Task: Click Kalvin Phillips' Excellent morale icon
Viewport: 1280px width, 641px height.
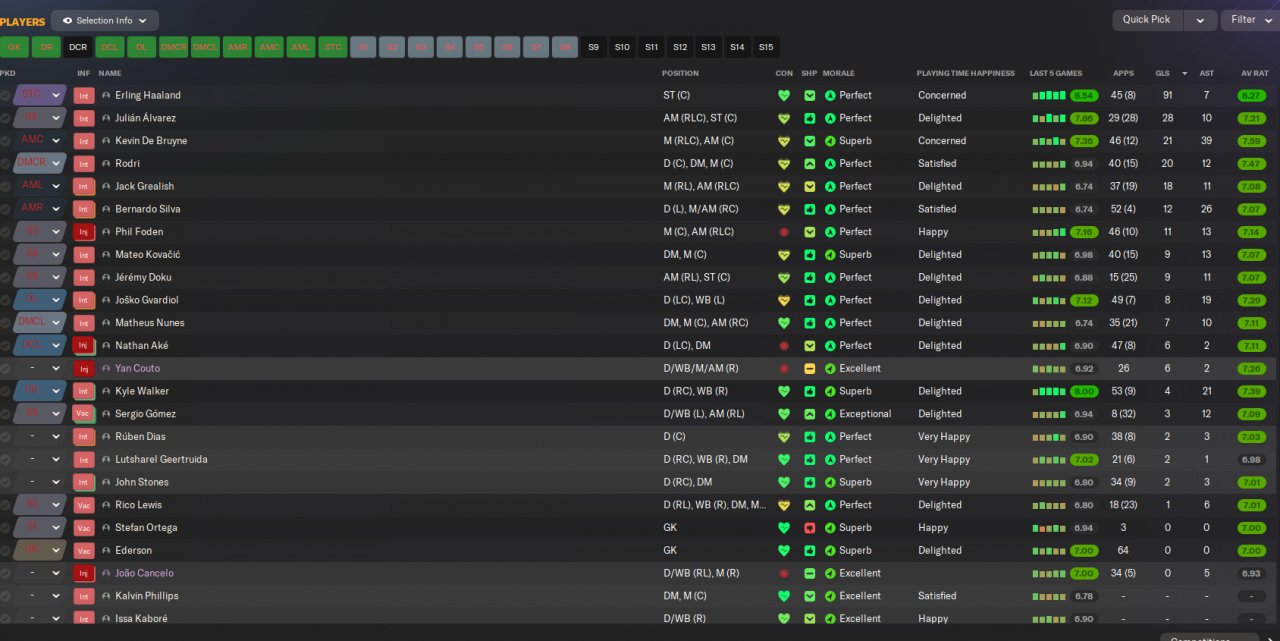Action: pyautogui.click(x=830, y=596)
